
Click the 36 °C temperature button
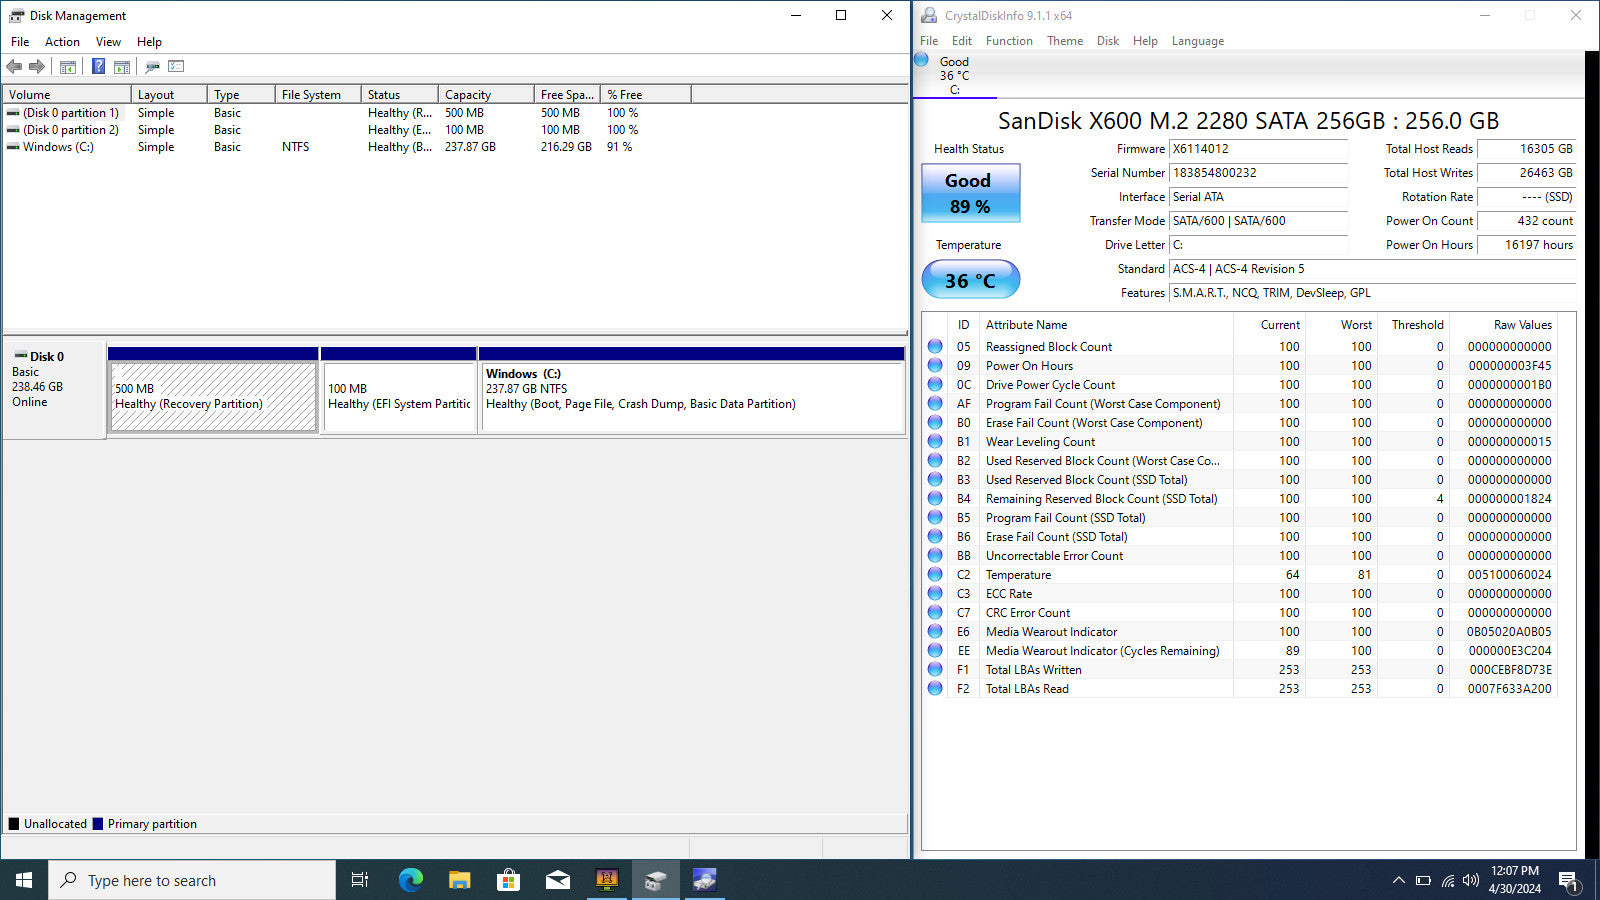click(x=970, y=280)
